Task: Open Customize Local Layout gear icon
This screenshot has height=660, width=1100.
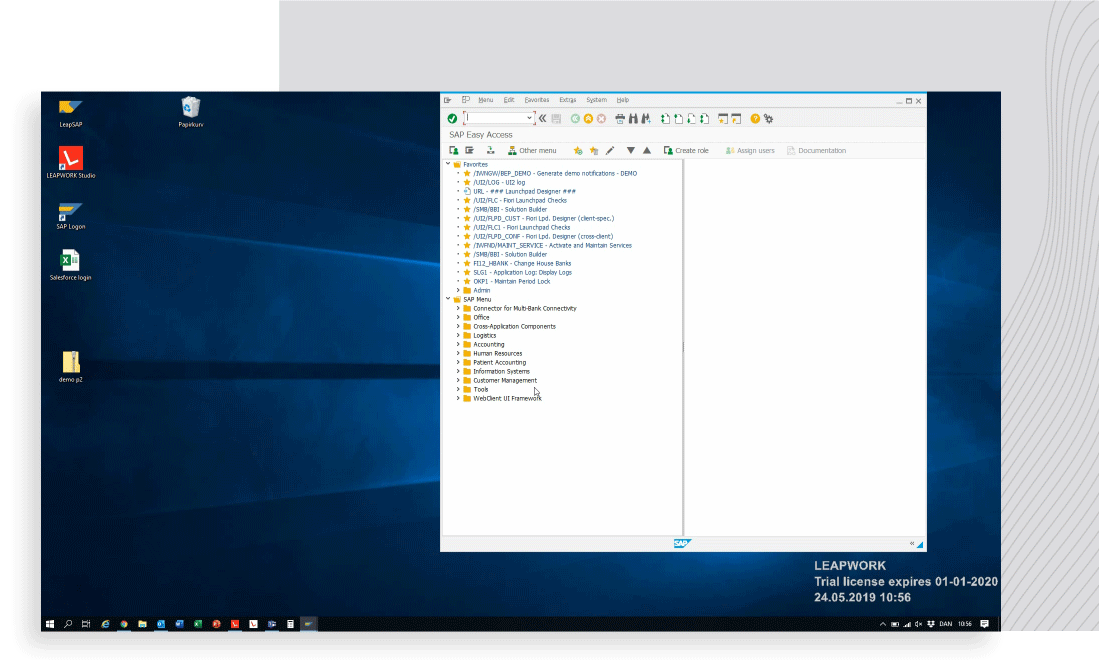Action: 768,118
